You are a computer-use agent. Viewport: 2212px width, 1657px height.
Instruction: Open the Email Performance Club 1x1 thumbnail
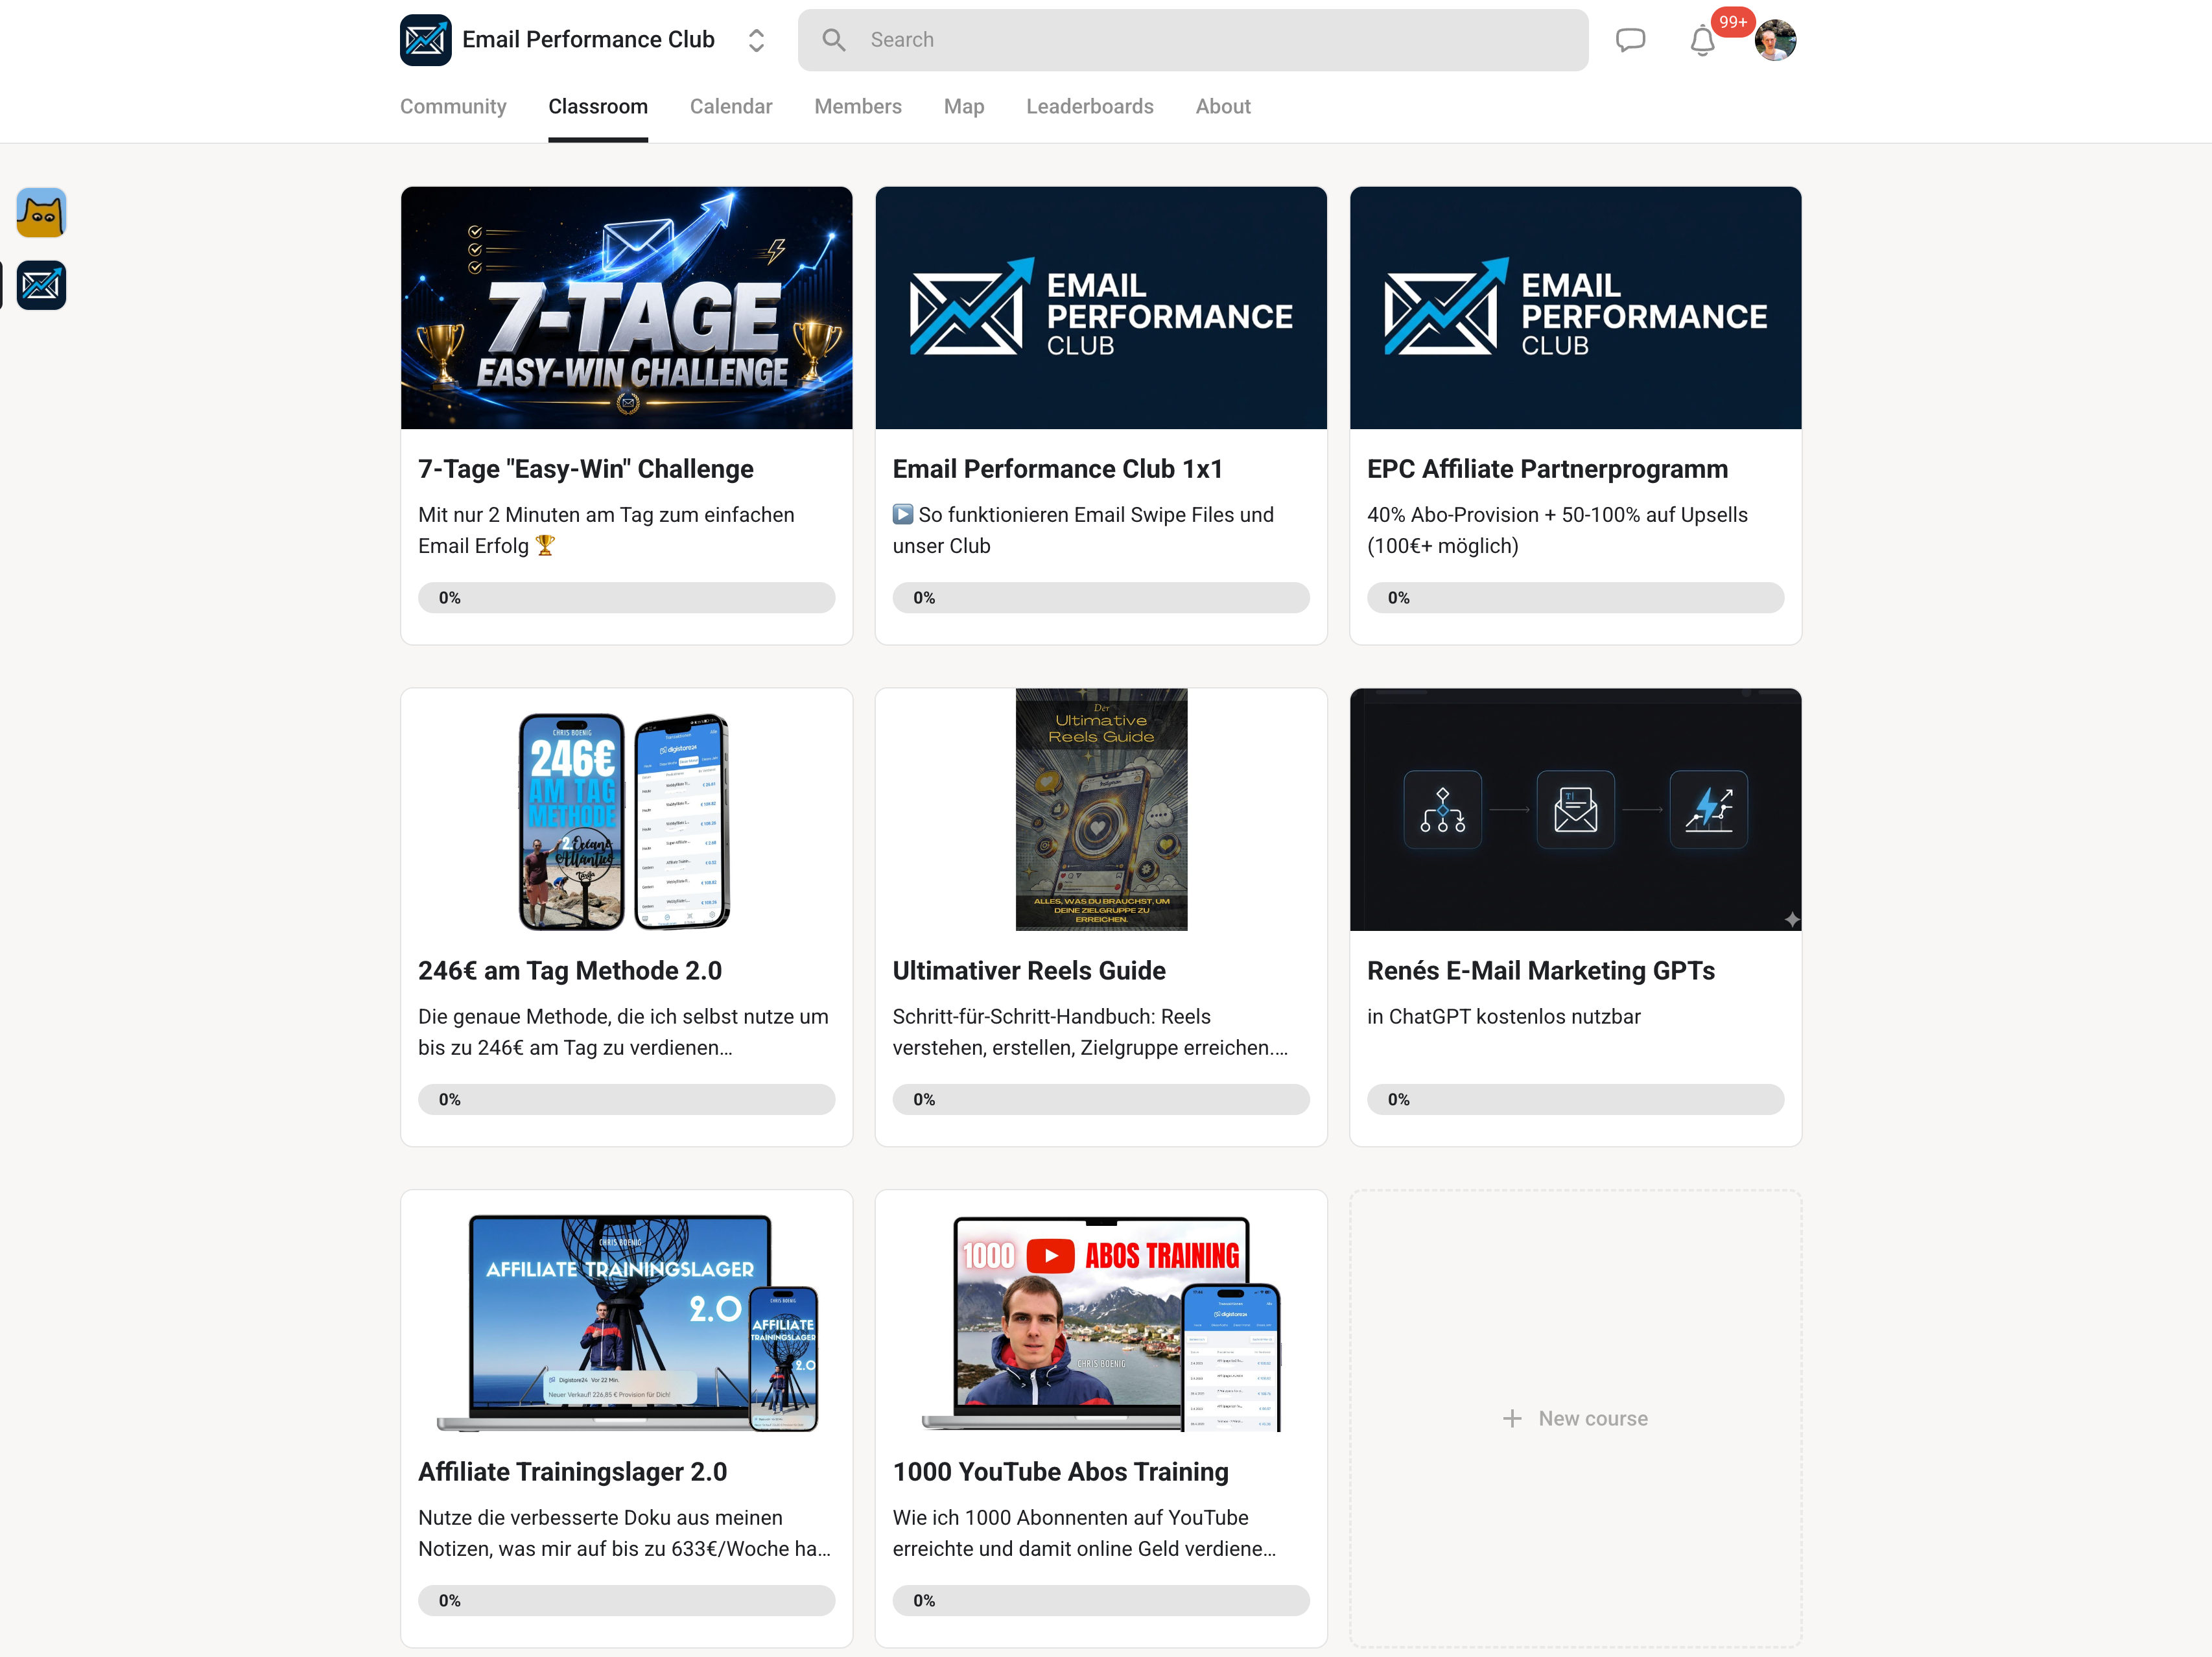point(1101,308)
